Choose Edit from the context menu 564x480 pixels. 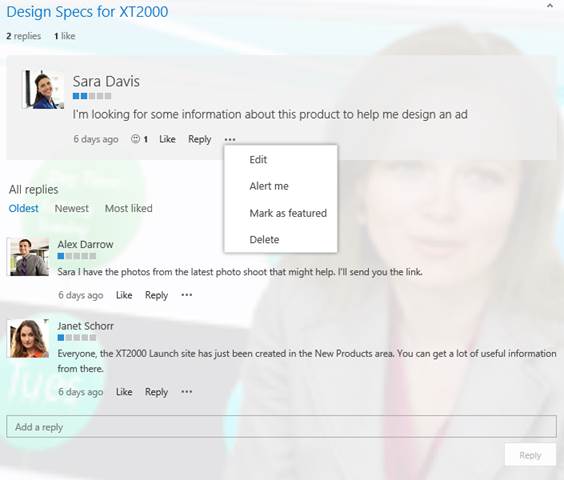click(x=258, y=159)
